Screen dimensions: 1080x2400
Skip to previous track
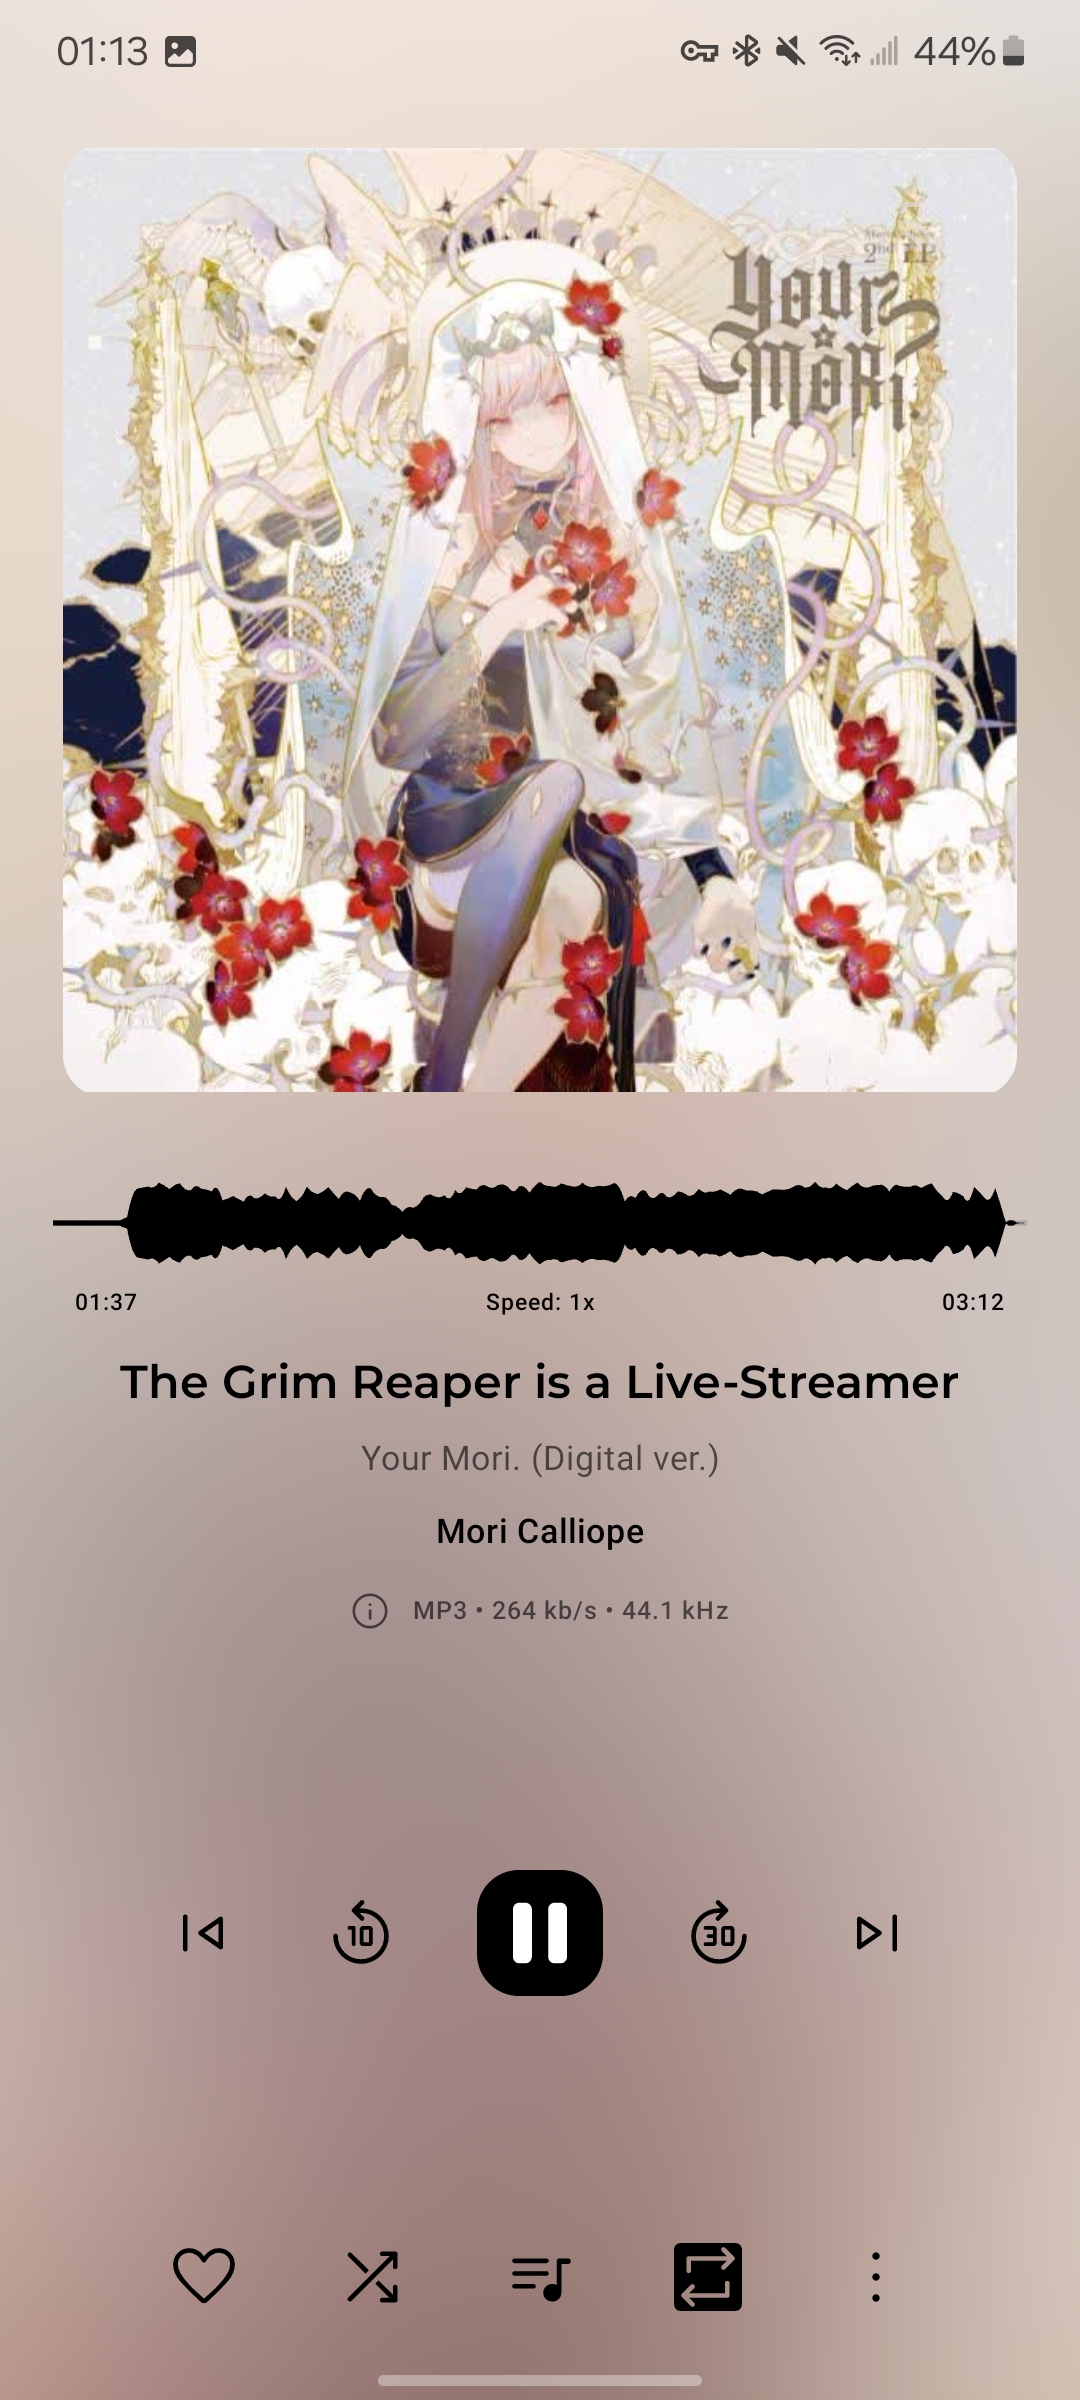[203, 1933]
